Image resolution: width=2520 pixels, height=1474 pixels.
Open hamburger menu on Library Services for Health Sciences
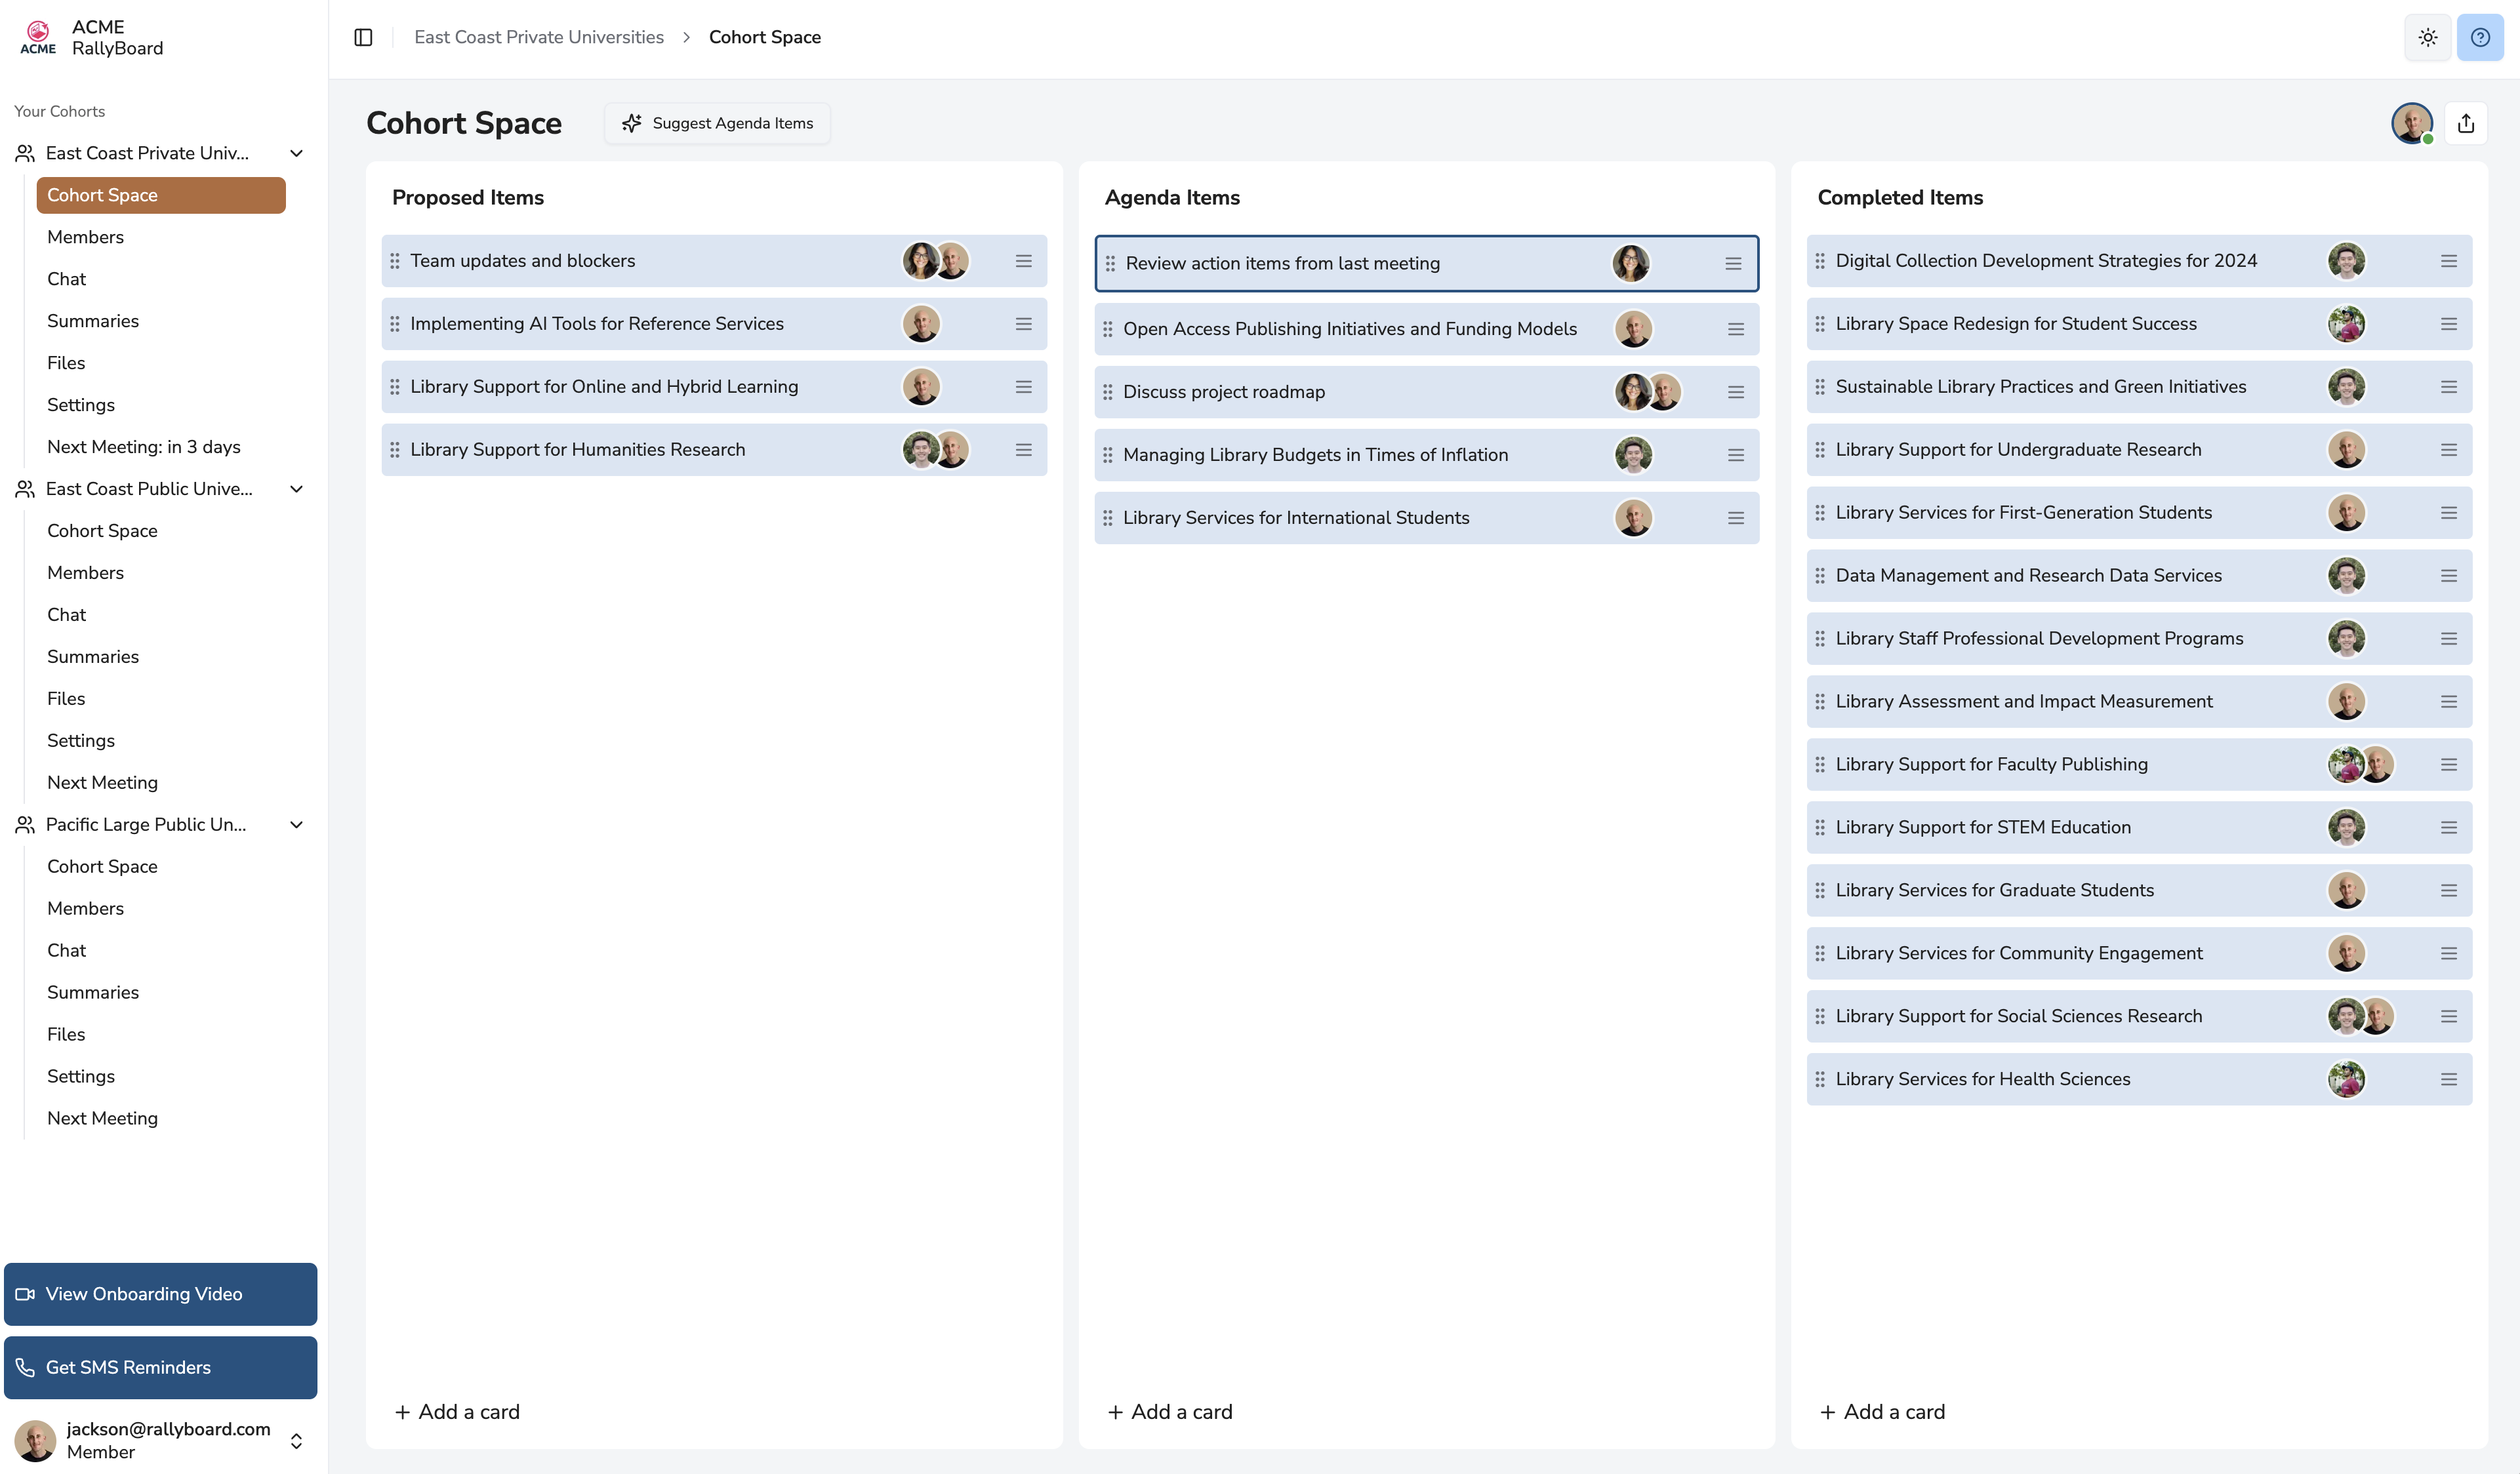[2448, 1079]
